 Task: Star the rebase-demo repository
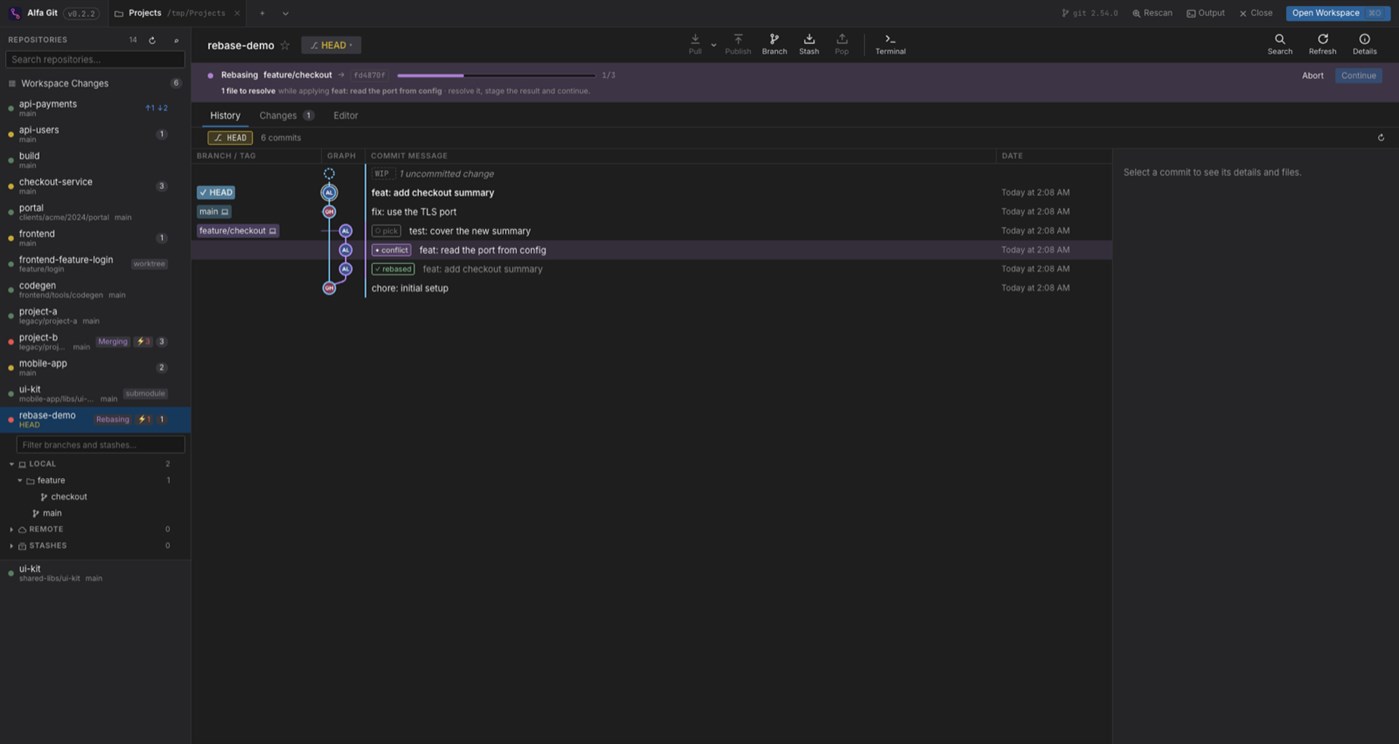point(285,45)
